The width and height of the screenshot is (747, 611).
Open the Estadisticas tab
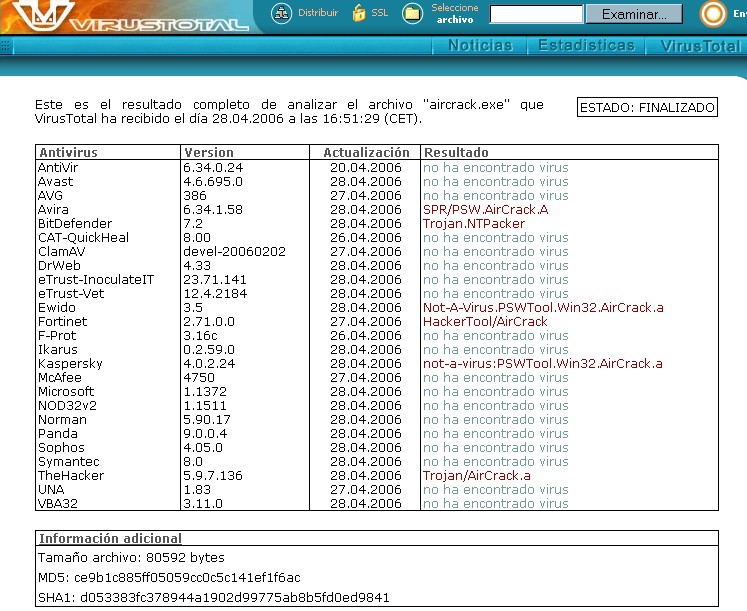[586, 46]
